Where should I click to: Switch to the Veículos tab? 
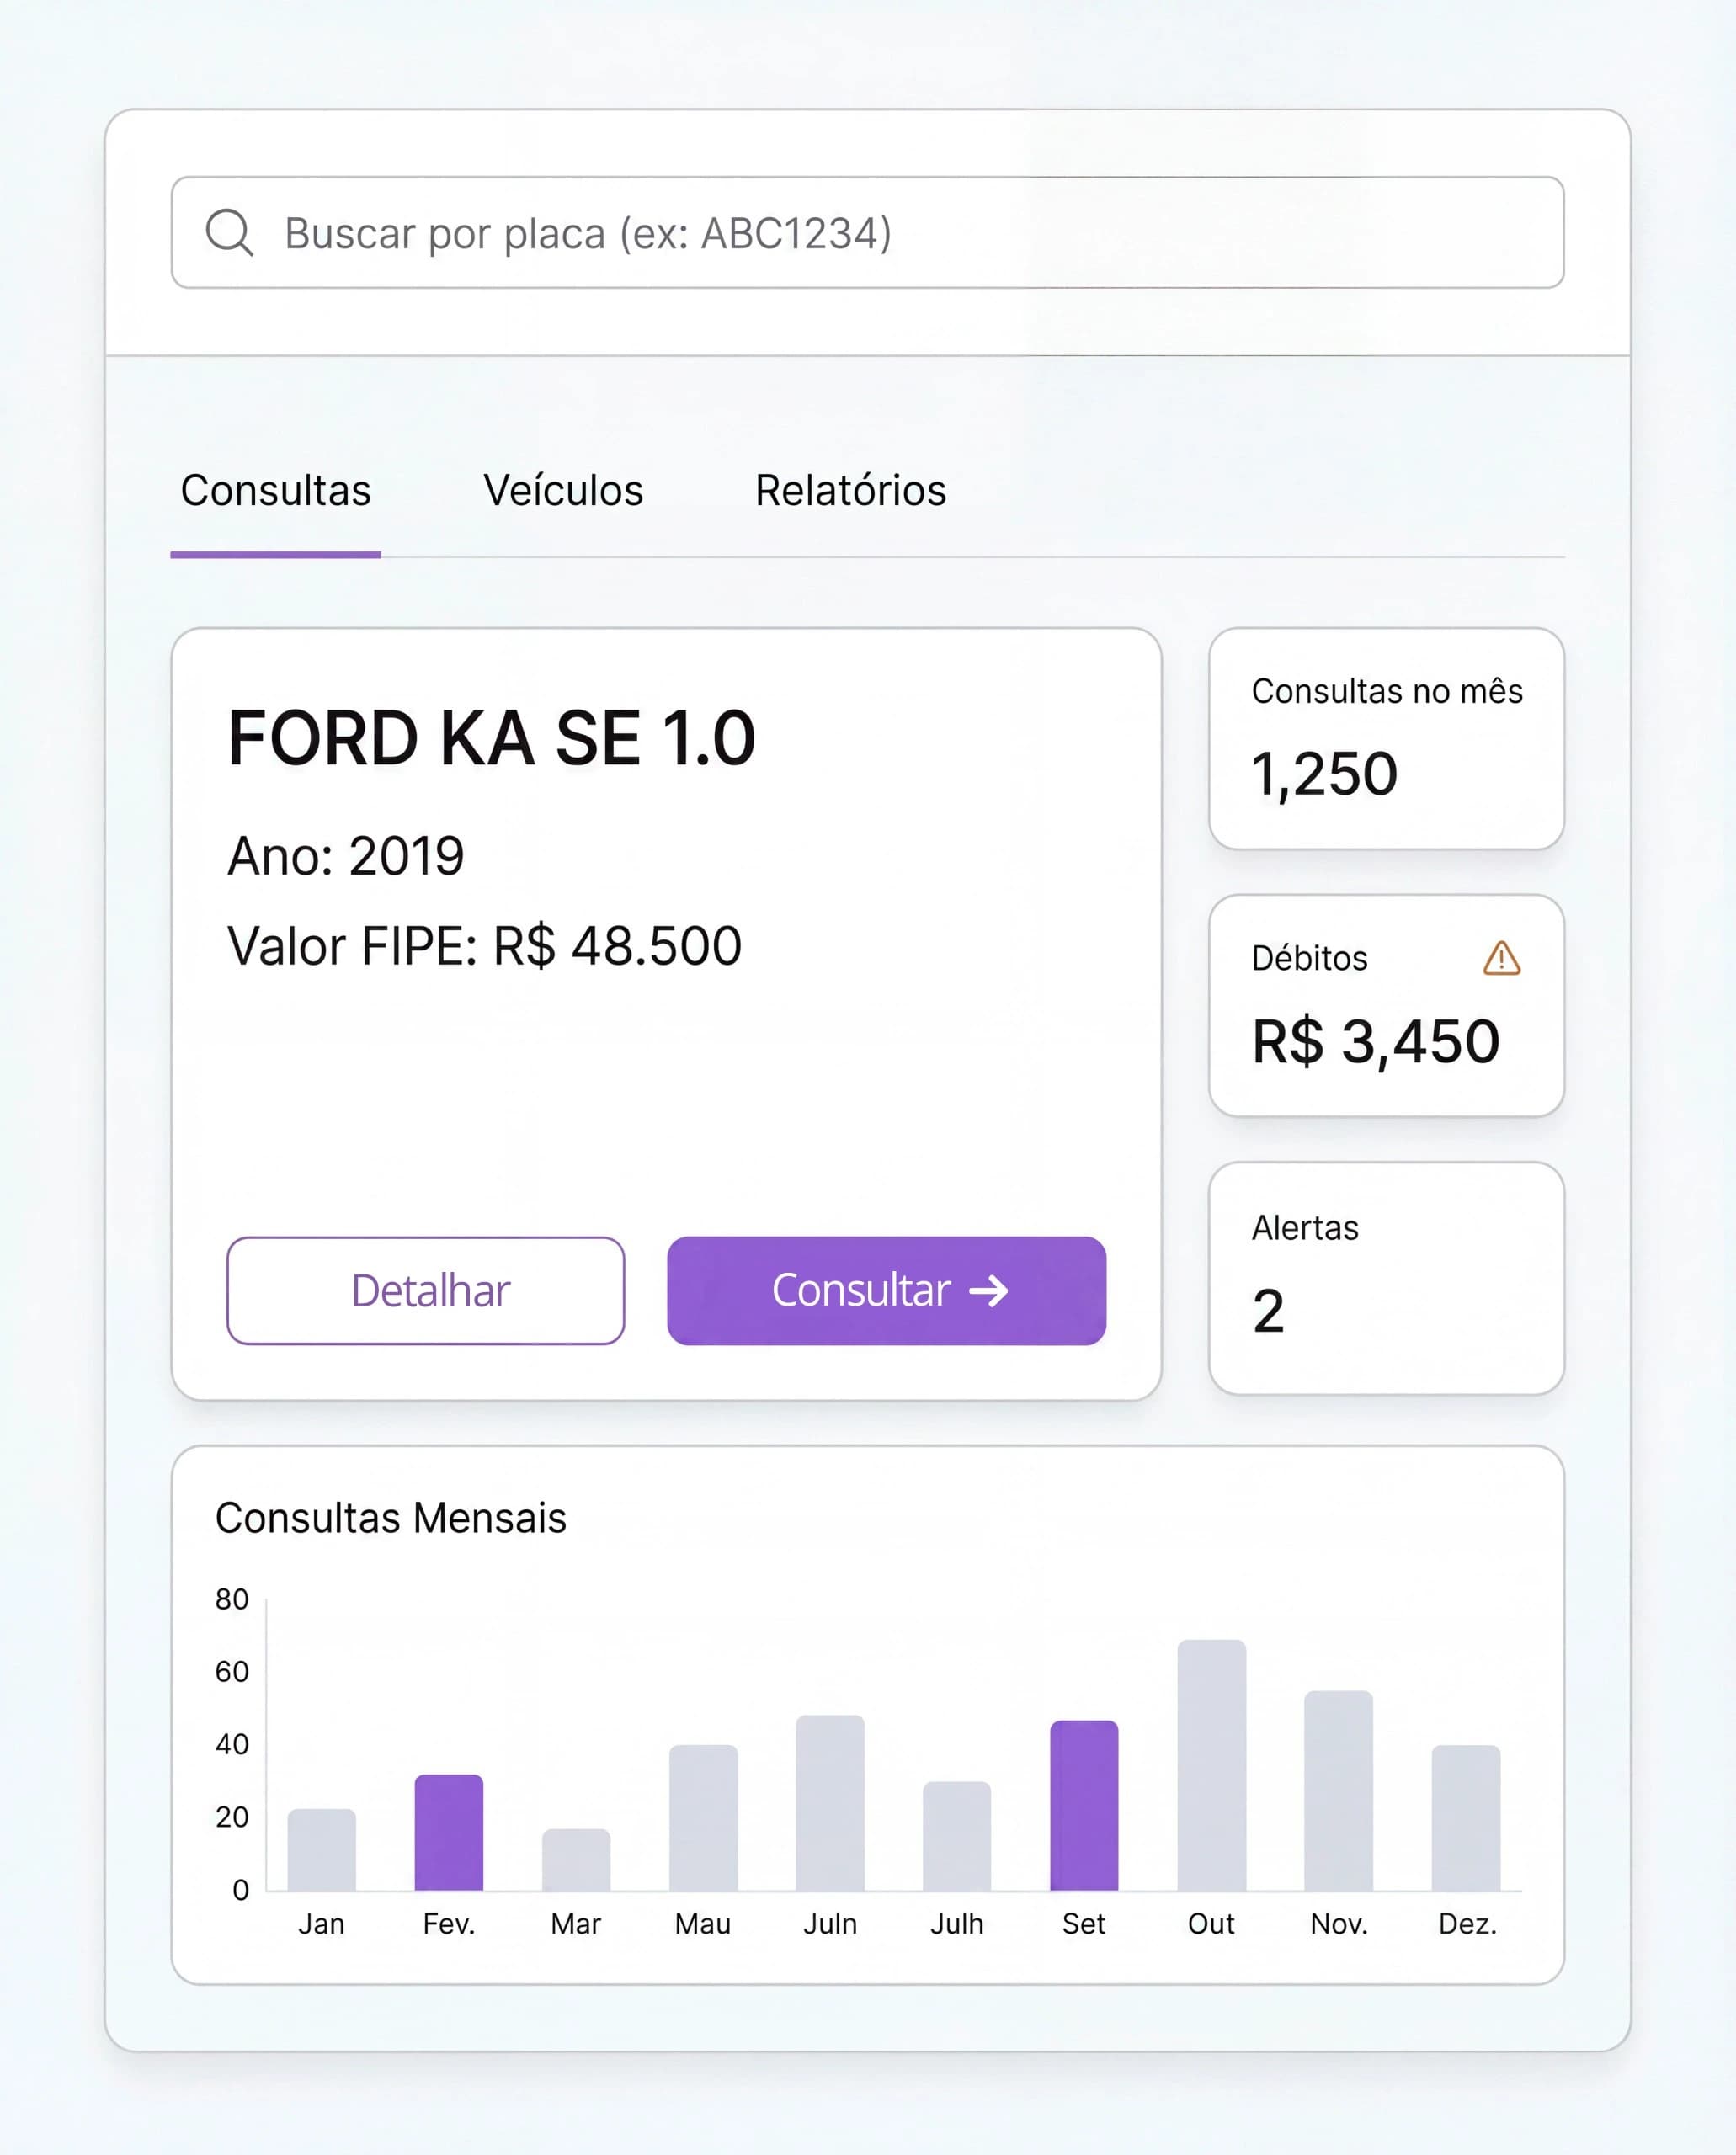(563, 491)
